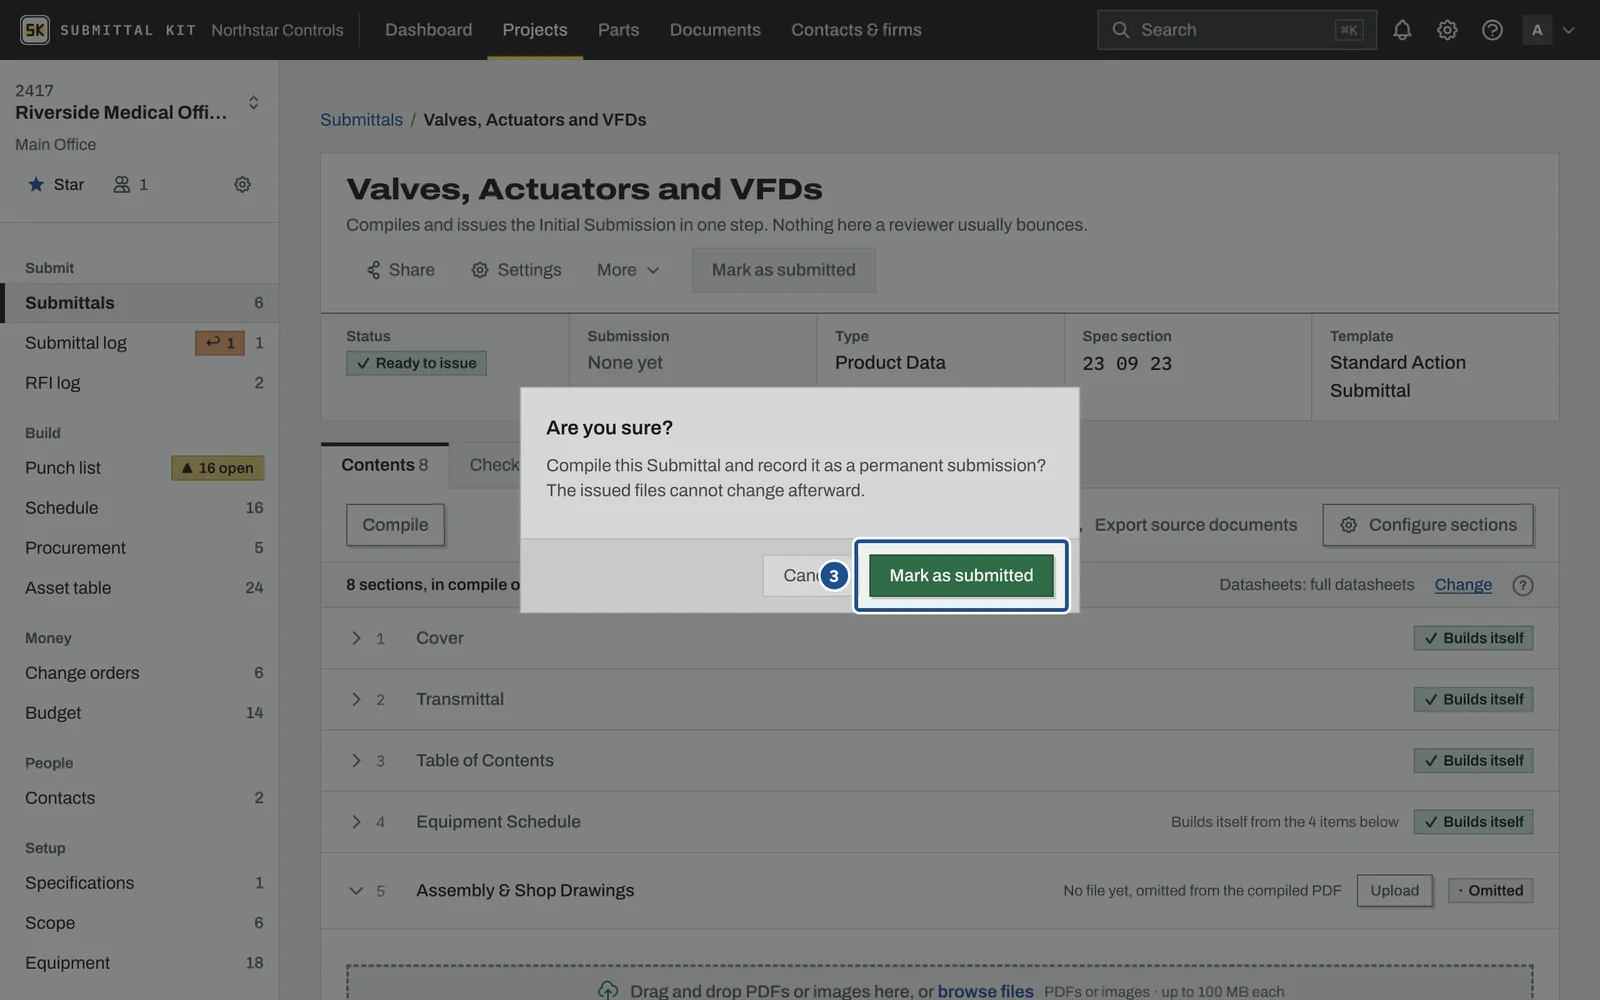Image resolution: width=1600 pixels, height=1000 pixels.
Task: Click Upload for Assembly & Shop Drawings
Action: click(x=1394, y=891)
